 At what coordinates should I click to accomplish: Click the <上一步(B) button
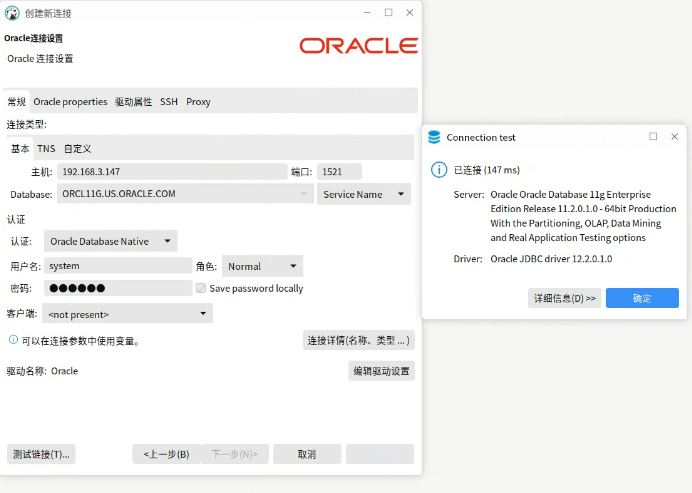point(166,454)
